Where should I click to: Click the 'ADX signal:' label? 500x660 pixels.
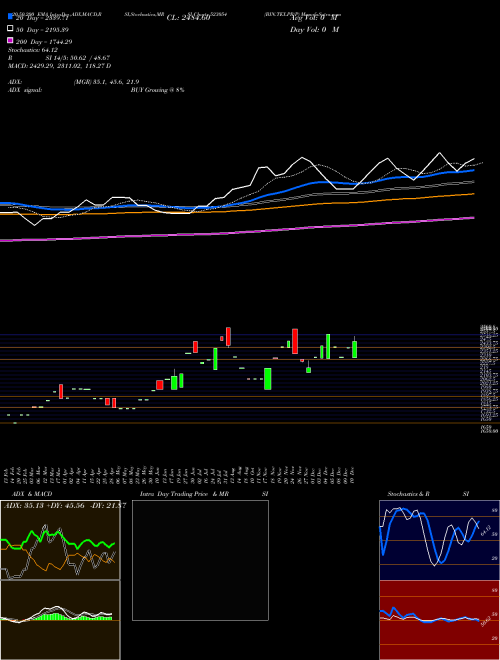tap(25, 90)
